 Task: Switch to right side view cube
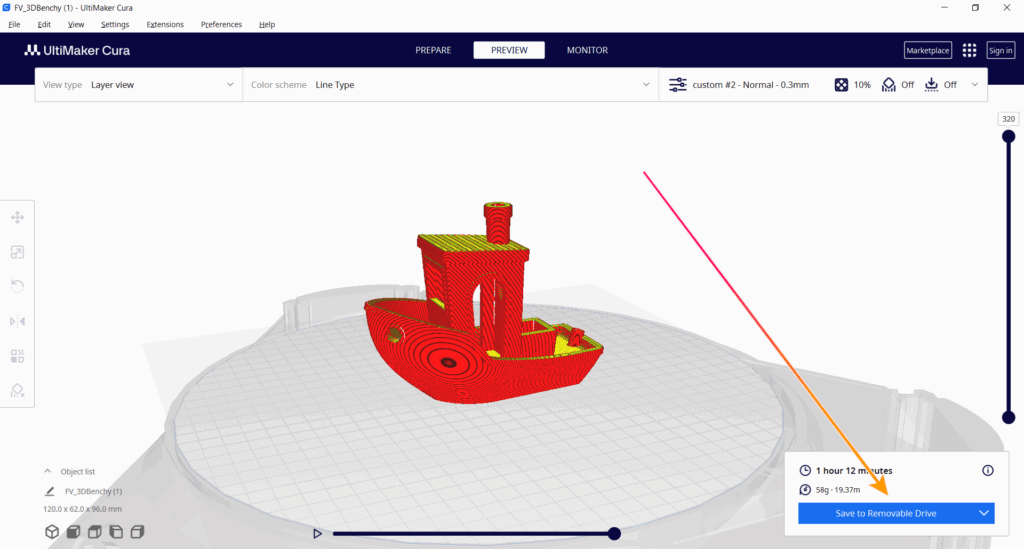[137, 531]
